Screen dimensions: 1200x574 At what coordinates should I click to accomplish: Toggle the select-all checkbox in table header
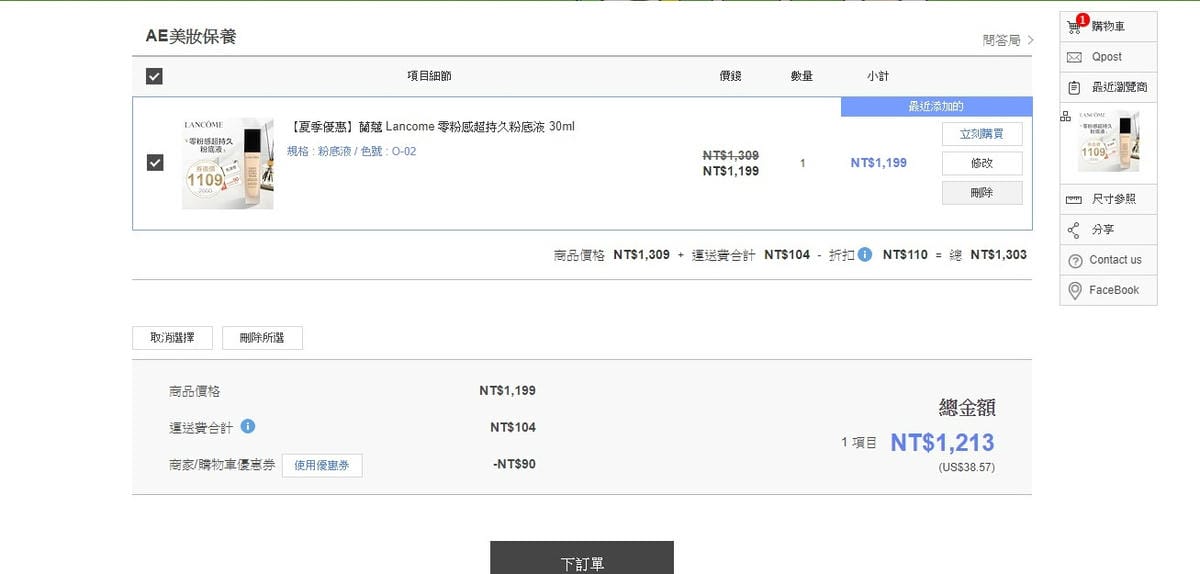tap(154, 76)
